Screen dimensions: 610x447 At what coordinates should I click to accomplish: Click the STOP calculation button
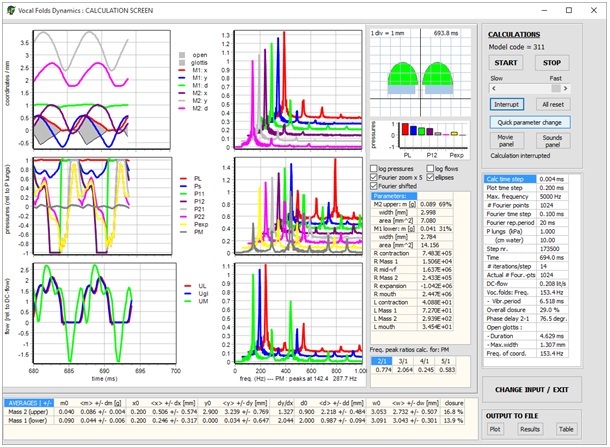pyautogui.click(x=552, y=63)
